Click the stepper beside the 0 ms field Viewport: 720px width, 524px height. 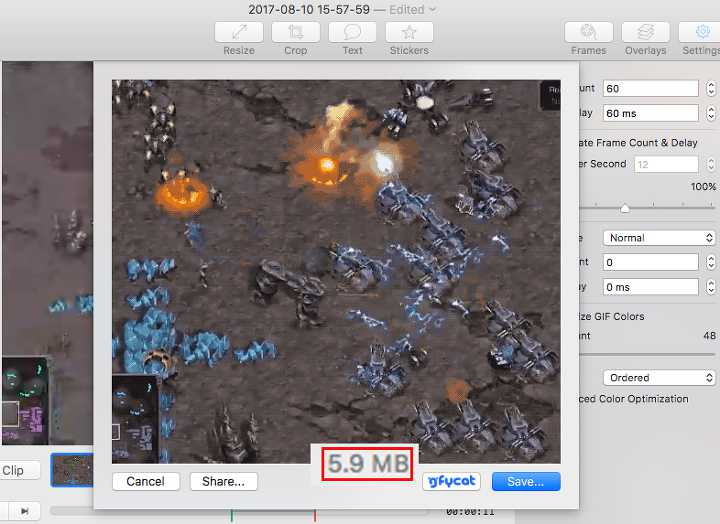click(x=711, y=287)
